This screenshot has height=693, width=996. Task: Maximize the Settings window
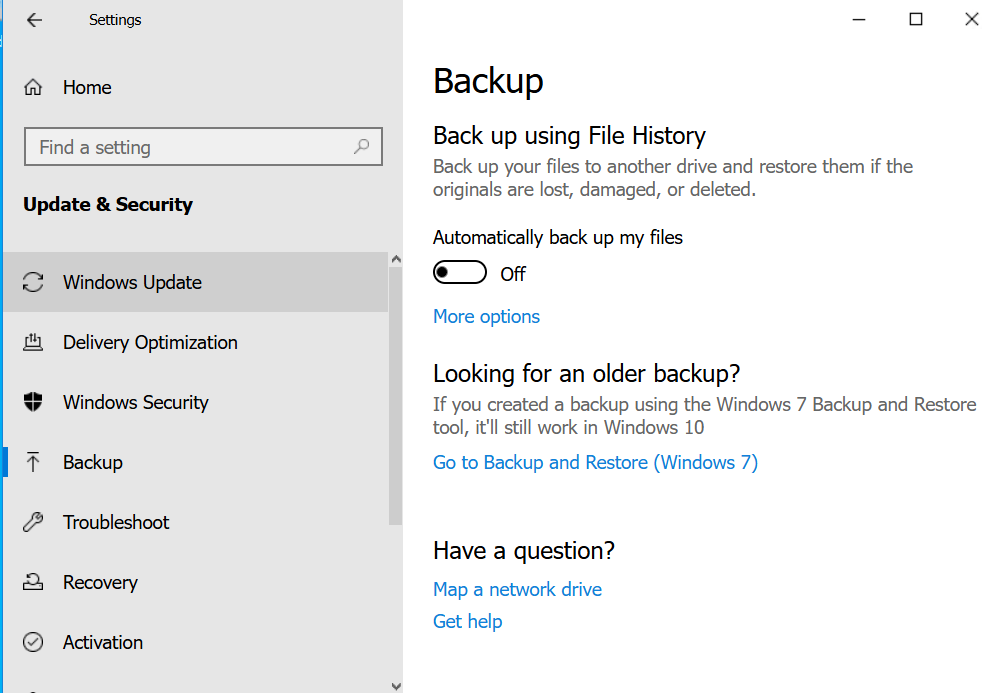coord(915,19)
